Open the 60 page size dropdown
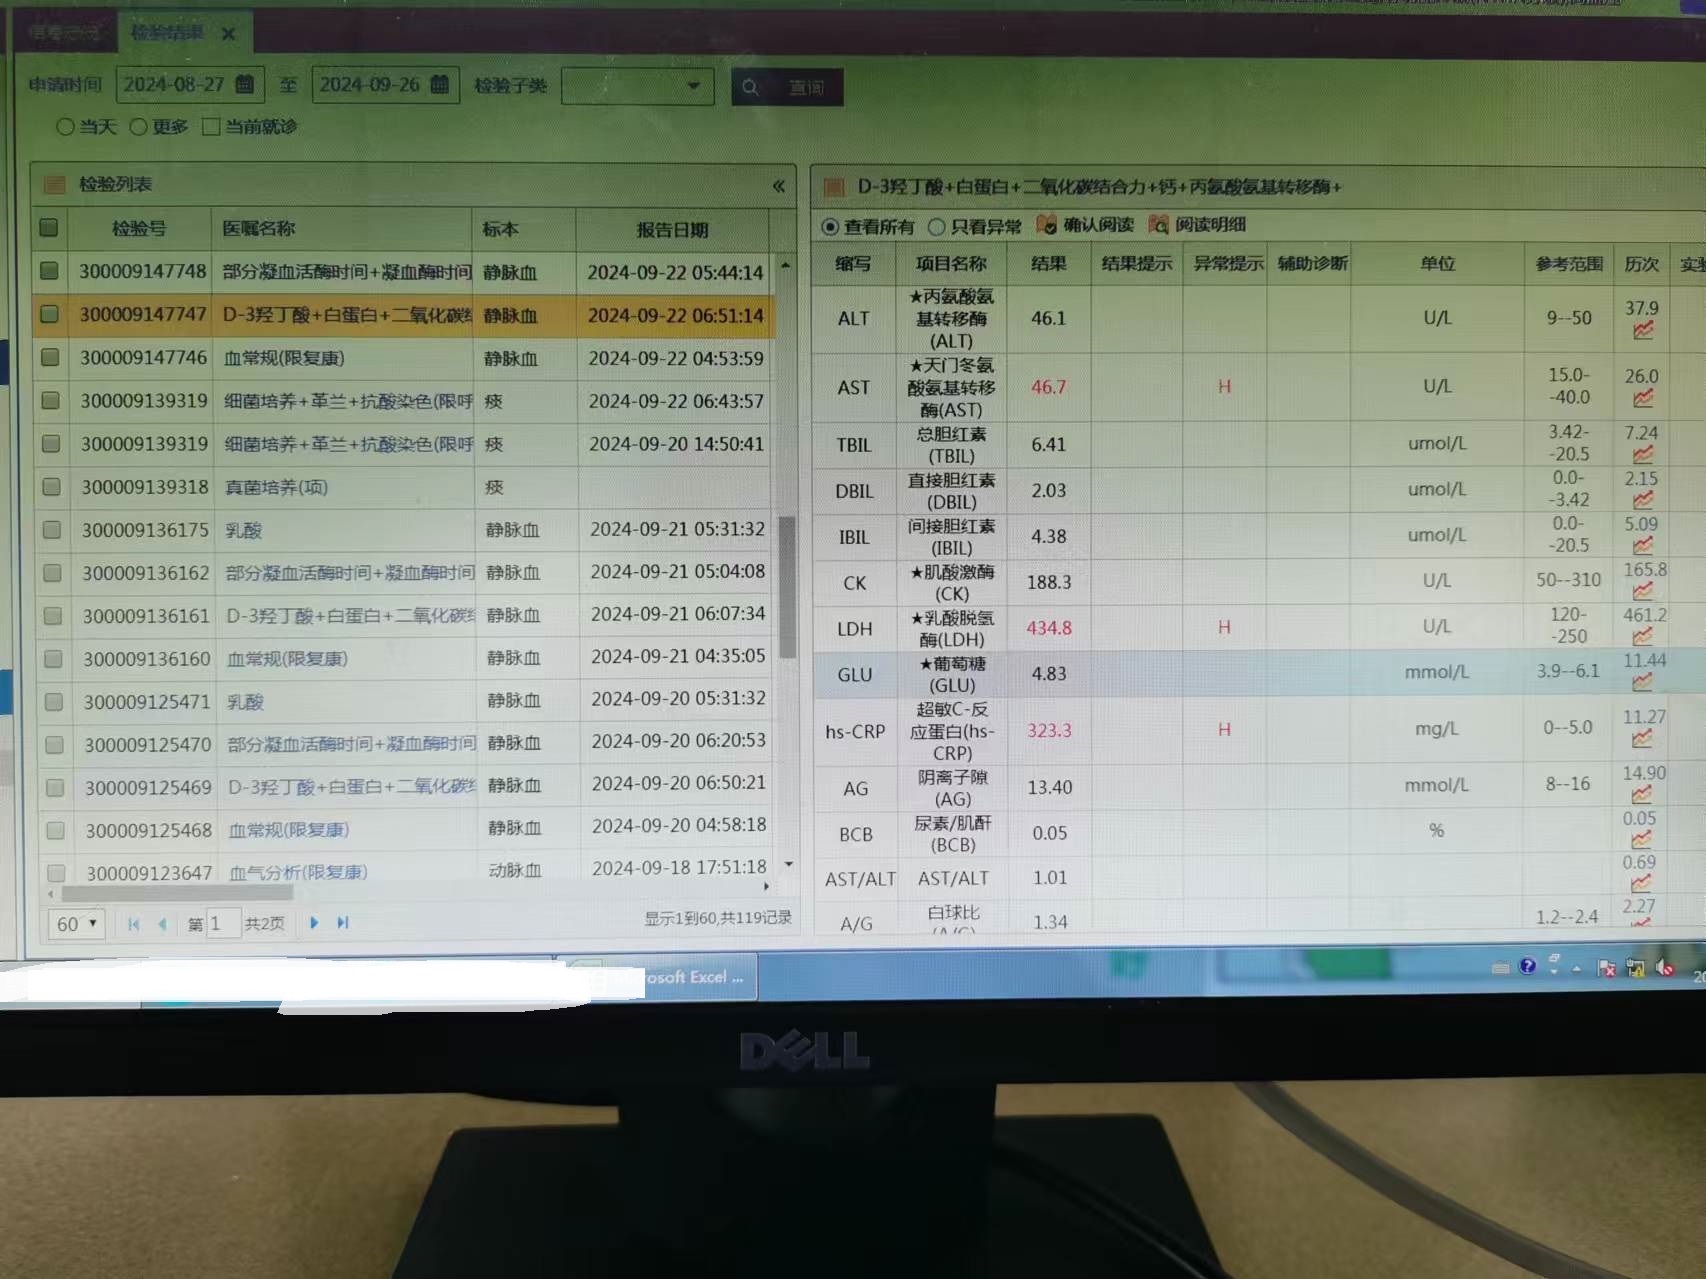The width and height of the screenshot is (1706, 1279). [76, 924]
